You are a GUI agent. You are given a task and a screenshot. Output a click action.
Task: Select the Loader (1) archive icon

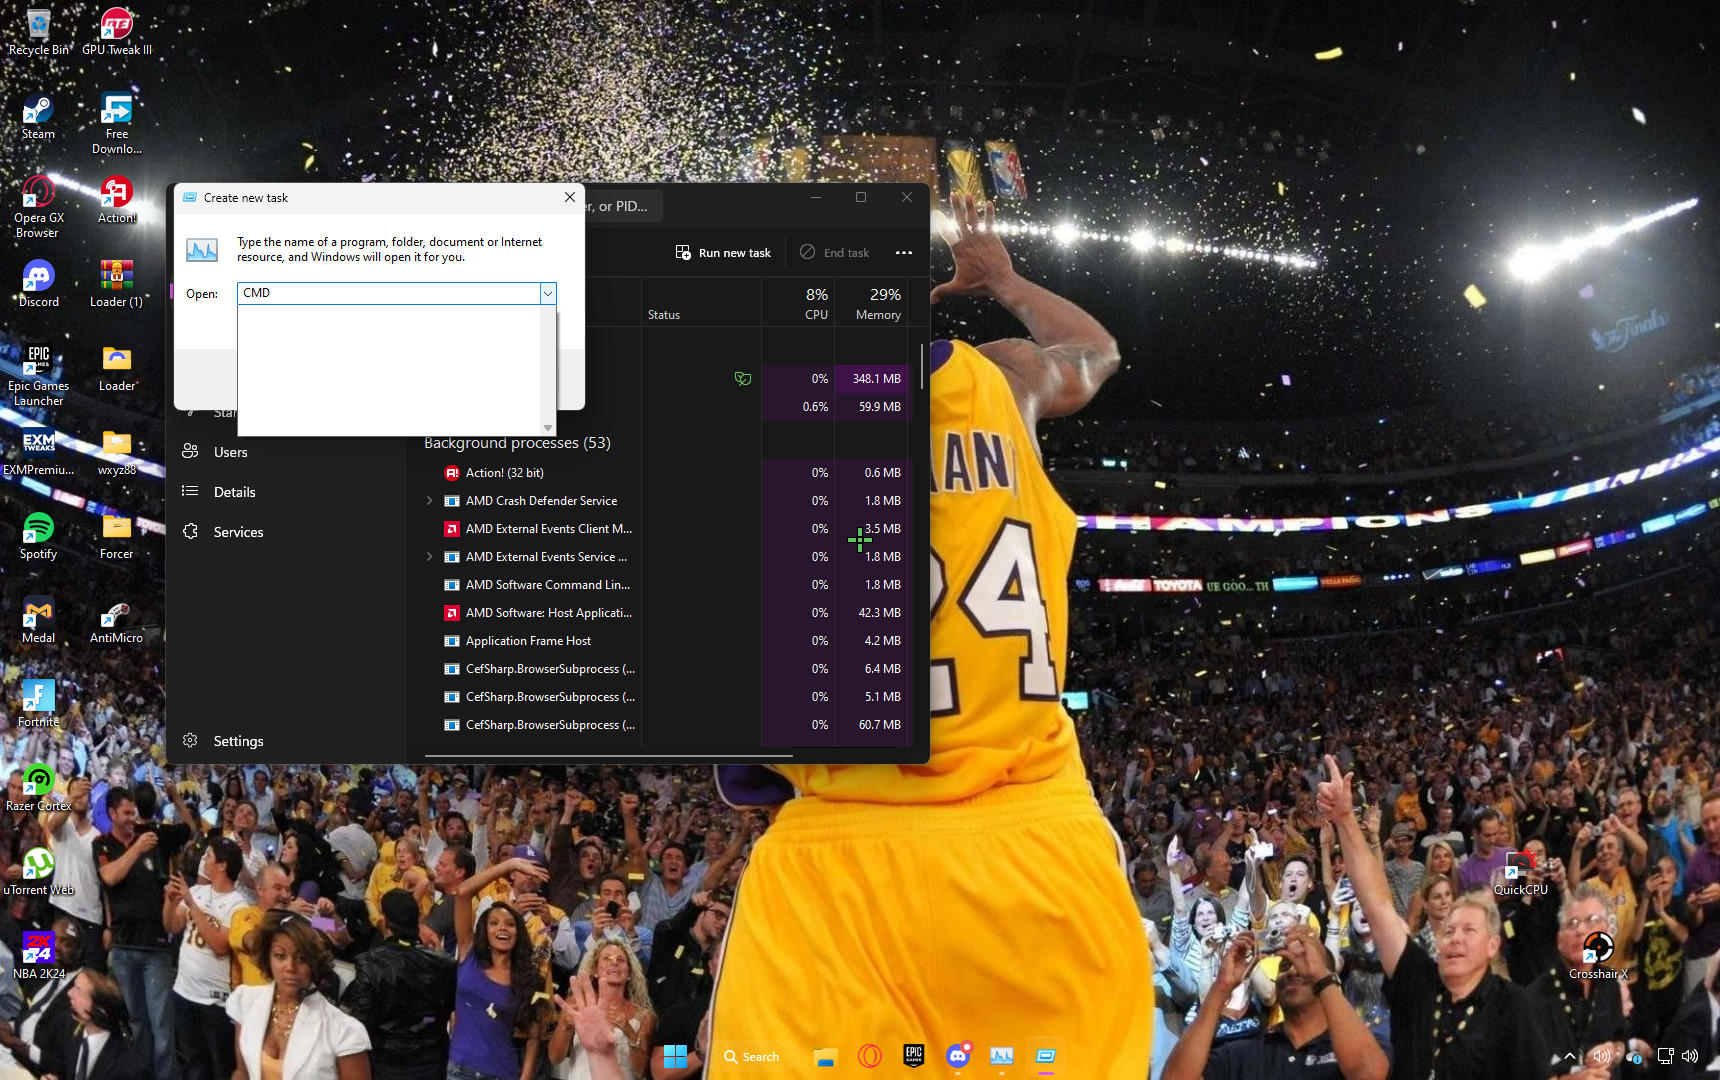pos(117,283)
